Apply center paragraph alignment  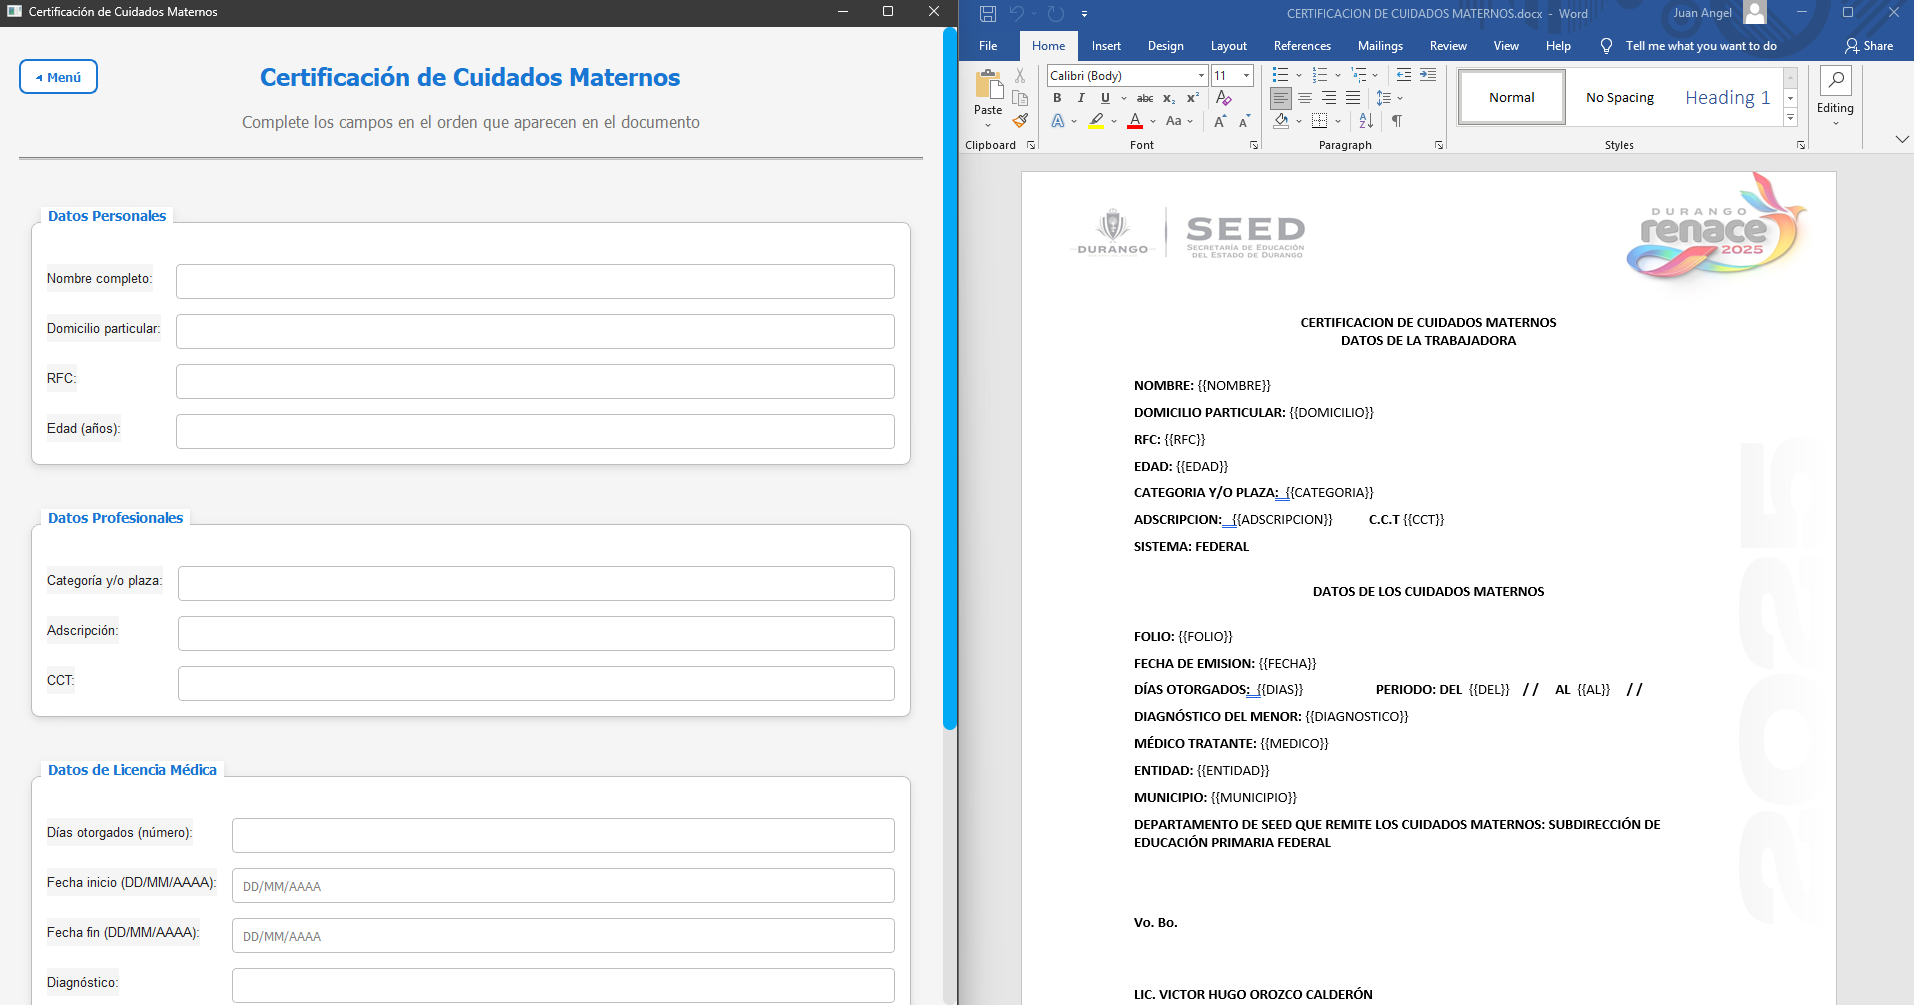tap(1305, 98)
